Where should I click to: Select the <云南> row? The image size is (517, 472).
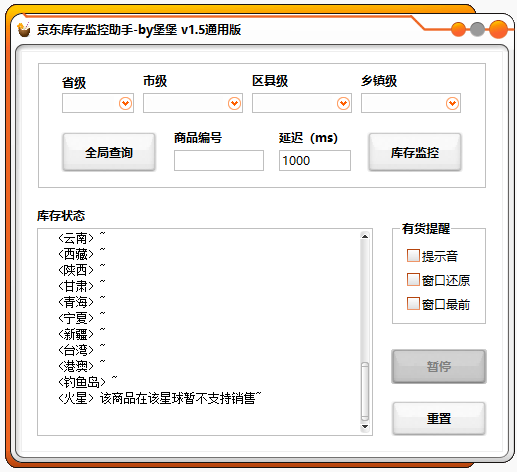click(82, 238)
